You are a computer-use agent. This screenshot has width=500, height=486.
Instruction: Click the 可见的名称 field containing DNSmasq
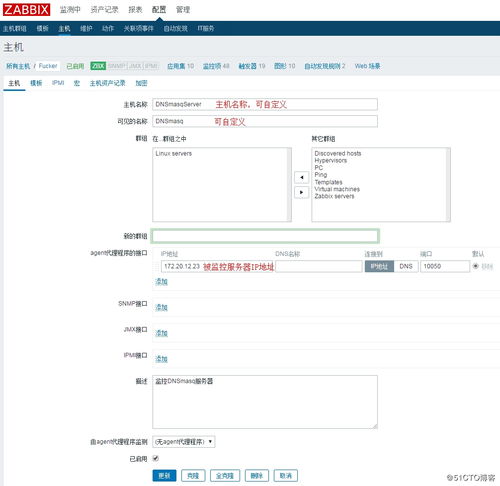[x=265, y=121]
